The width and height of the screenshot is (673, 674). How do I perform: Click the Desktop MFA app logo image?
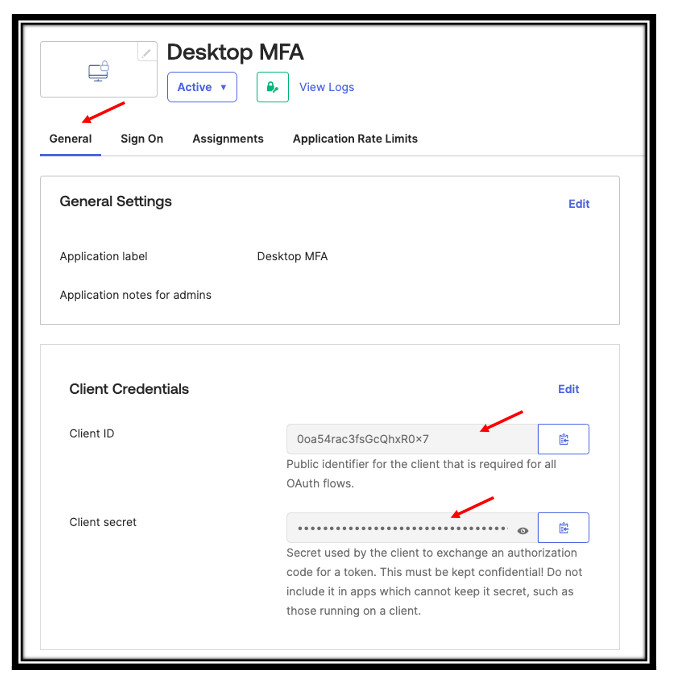[x=98, y=70]
